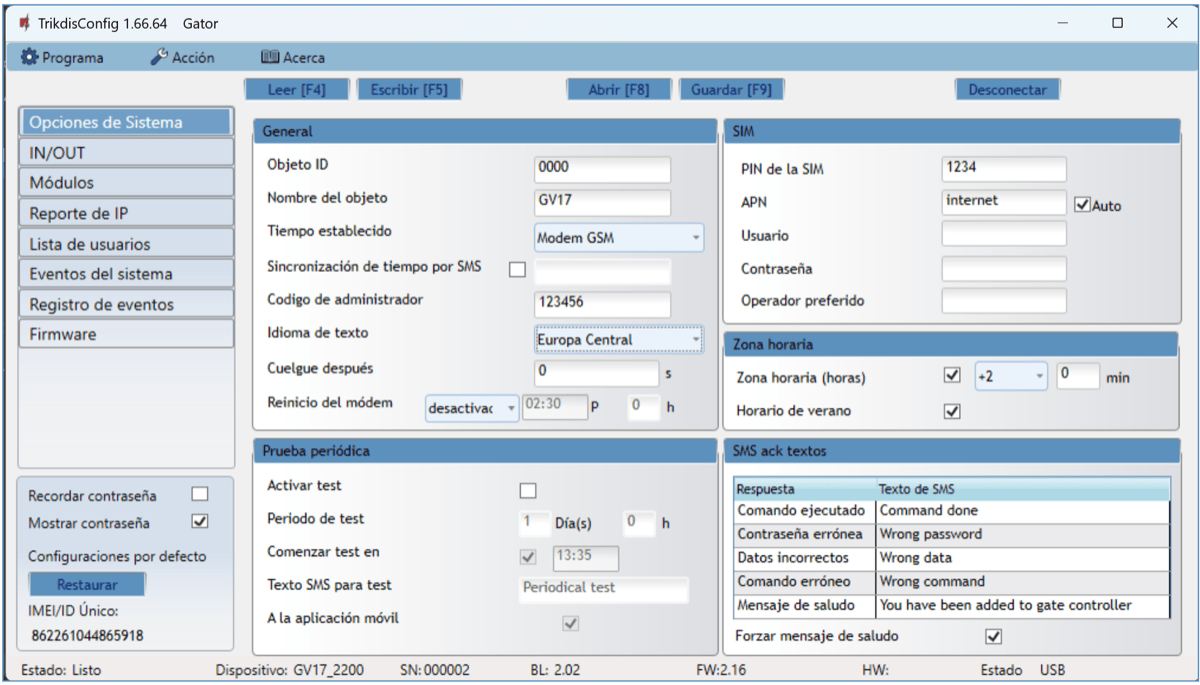Enable the Activar test checkbox
The image size is (1200, 685).
[528, 490]
